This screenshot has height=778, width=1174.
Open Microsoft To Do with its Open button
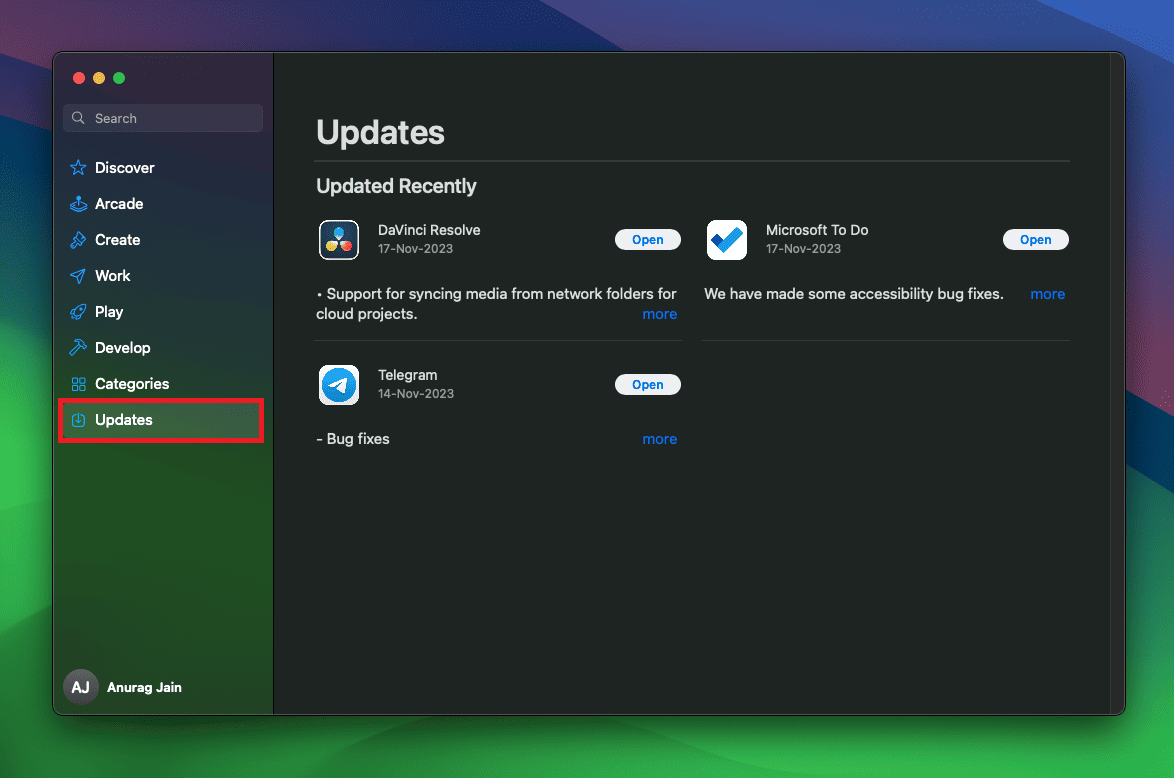(1035, 240)
